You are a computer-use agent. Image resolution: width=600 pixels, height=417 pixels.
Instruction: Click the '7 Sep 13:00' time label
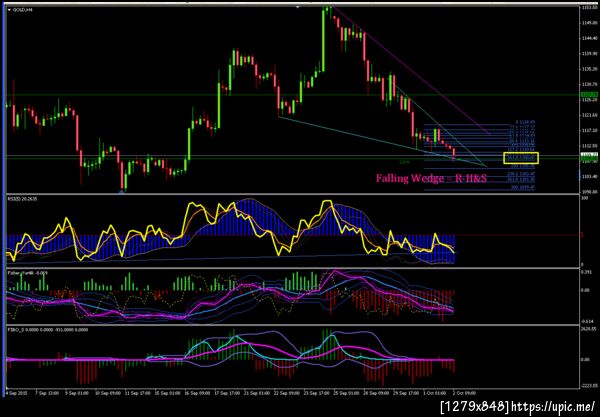pos(47,393)
